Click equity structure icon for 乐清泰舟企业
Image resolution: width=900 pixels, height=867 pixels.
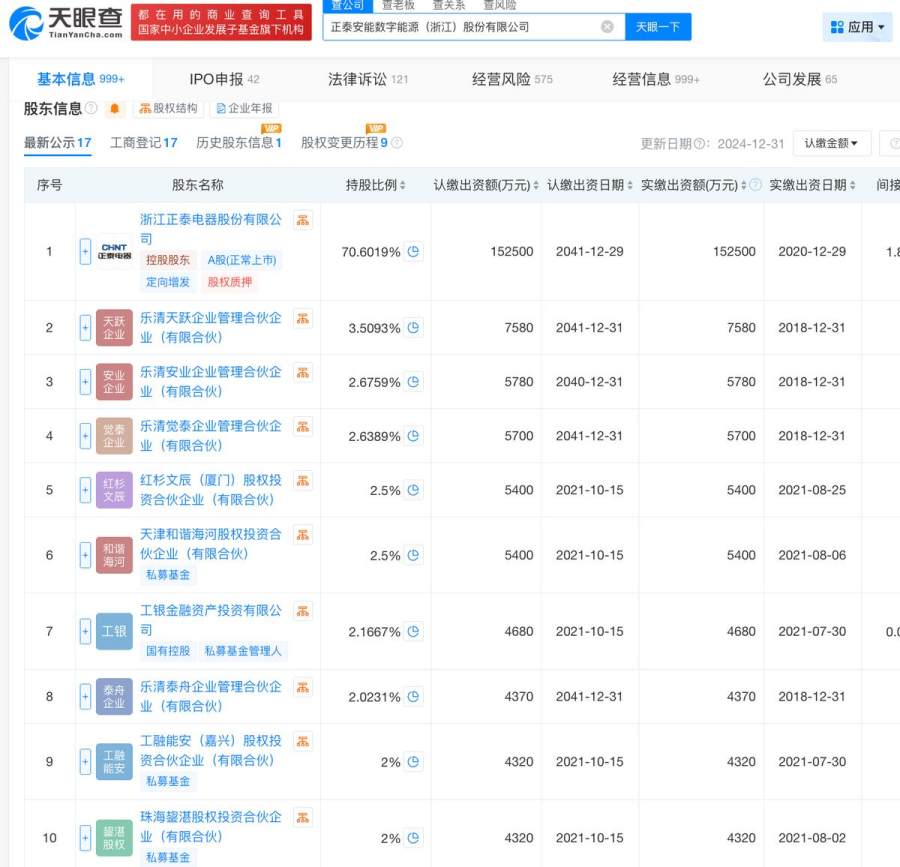click(x=302, y=687)
